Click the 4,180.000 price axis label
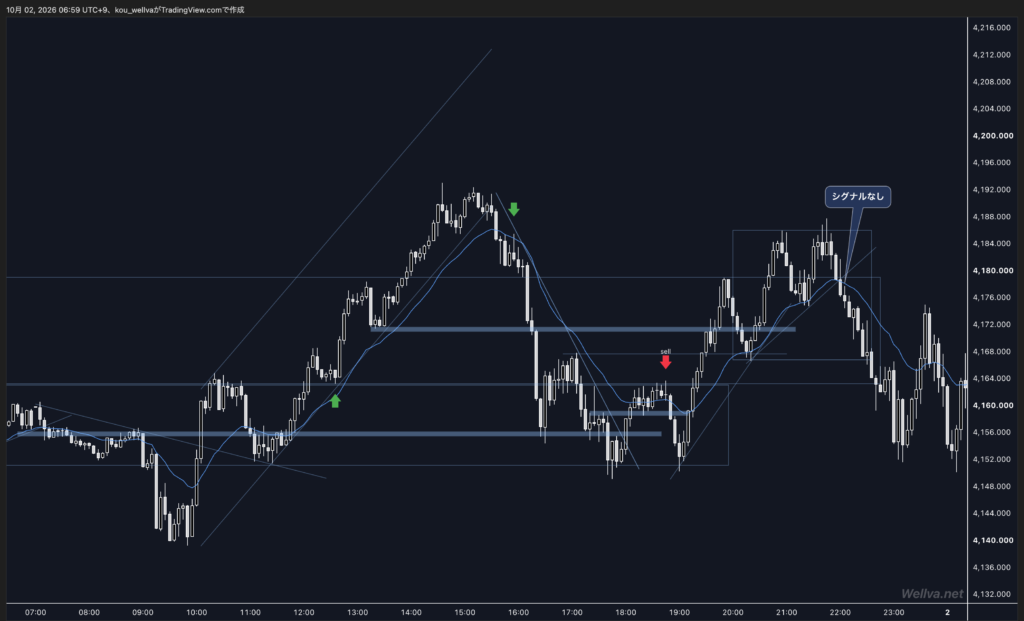This screenshot has height=621, width=1024. point(993,270)
